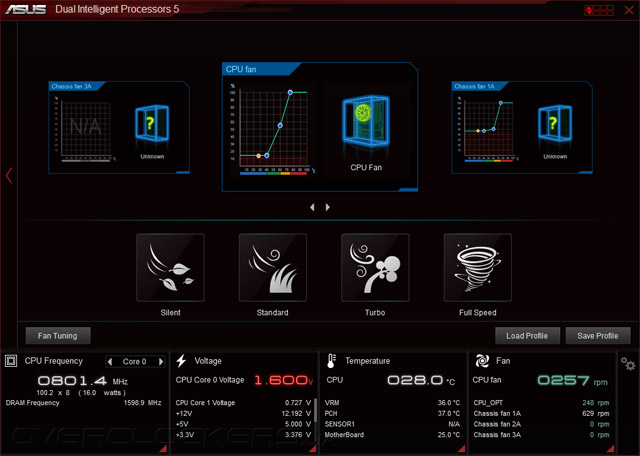Click the Fan panel fan icon
This screenshot has height=456, width=640.
pyautogui.click(x=482, y=361)
